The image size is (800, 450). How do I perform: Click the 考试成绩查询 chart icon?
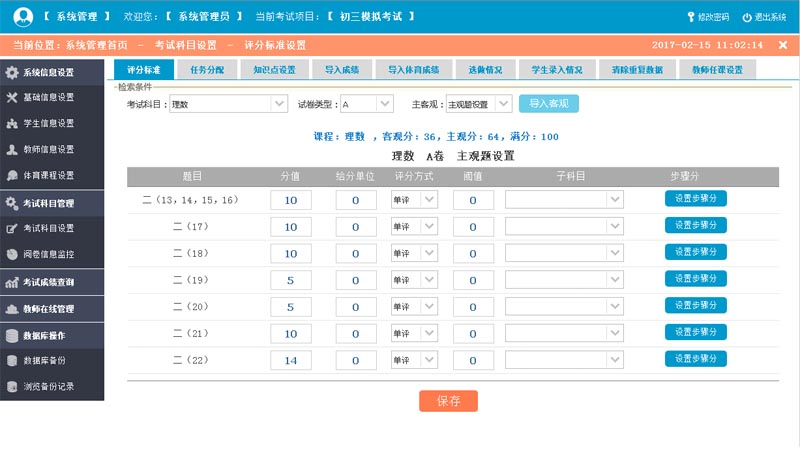coord(12,283)
